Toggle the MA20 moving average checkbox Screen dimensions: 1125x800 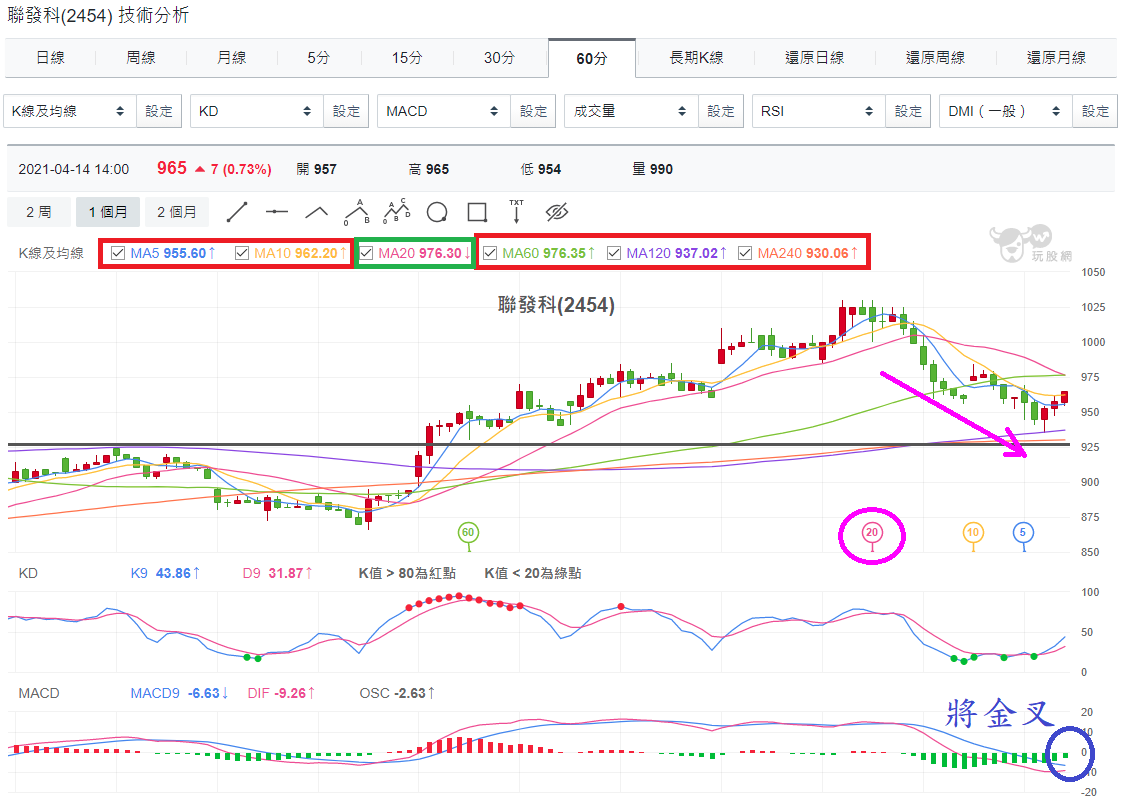[x=366, y=253]
